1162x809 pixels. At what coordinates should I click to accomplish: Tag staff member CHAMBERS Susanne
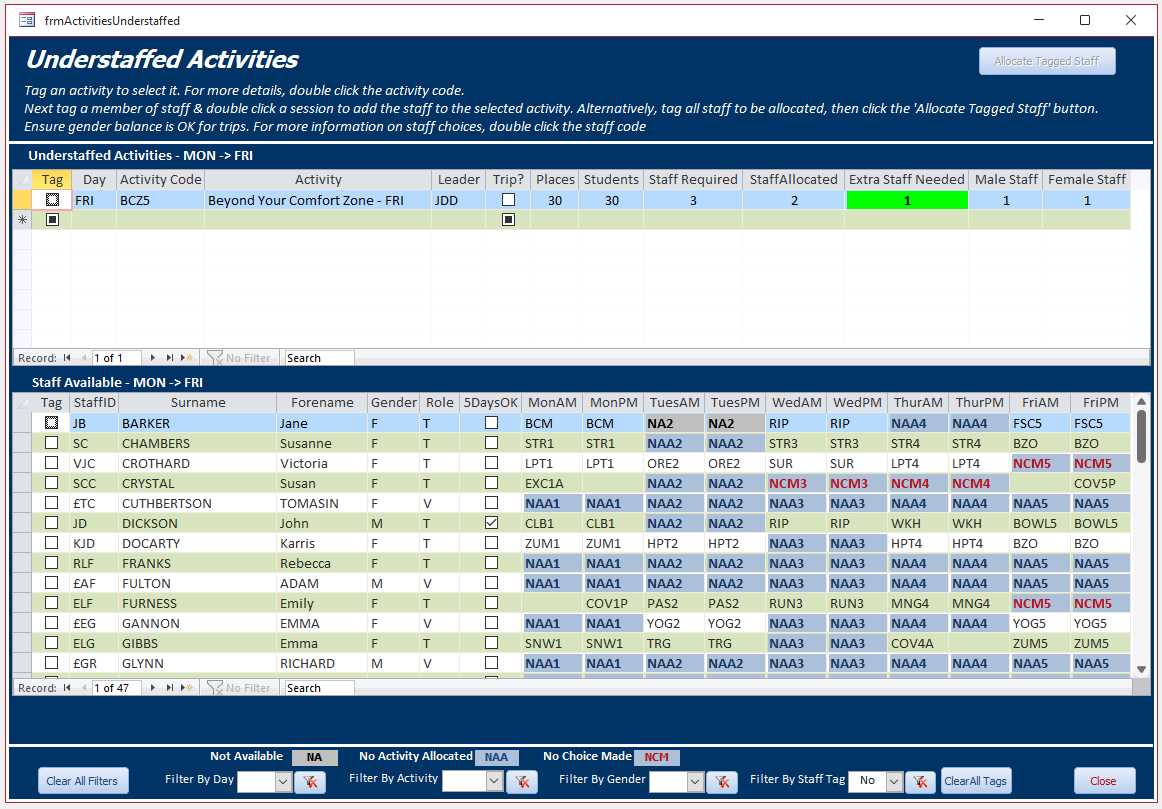(x=51, y=443)
